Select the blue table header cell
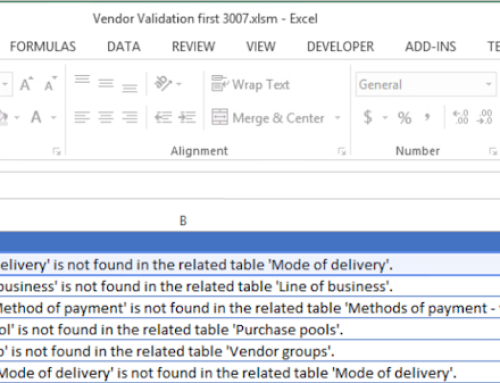 pyautogui.click(x=250, y=242)
